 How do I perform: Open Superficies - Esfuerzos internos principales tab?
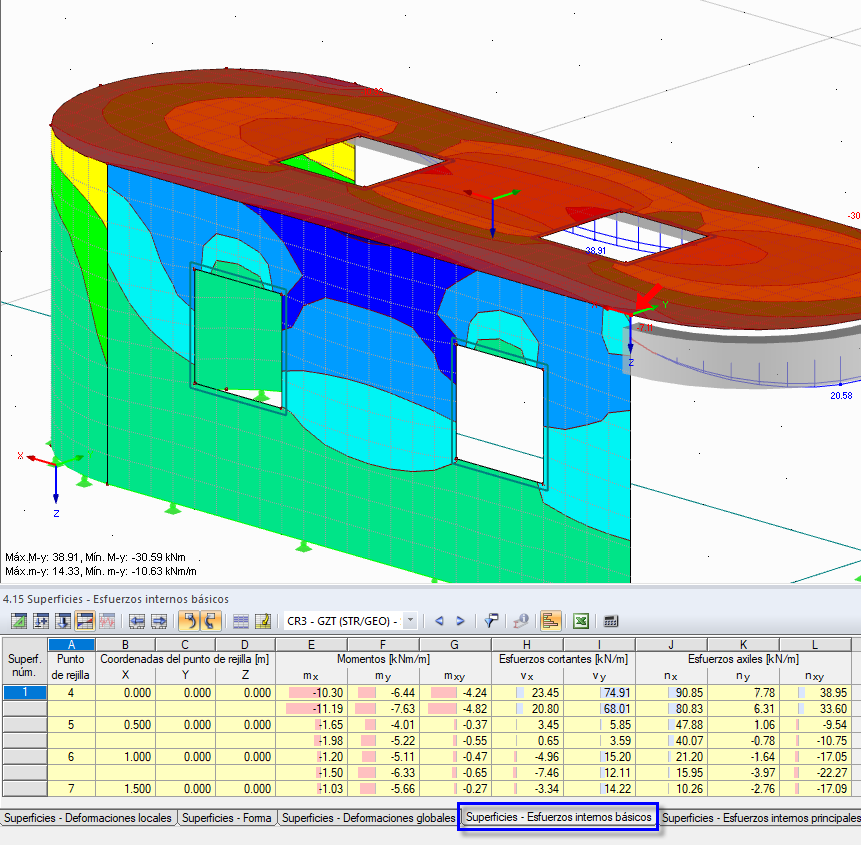point(760,818)
